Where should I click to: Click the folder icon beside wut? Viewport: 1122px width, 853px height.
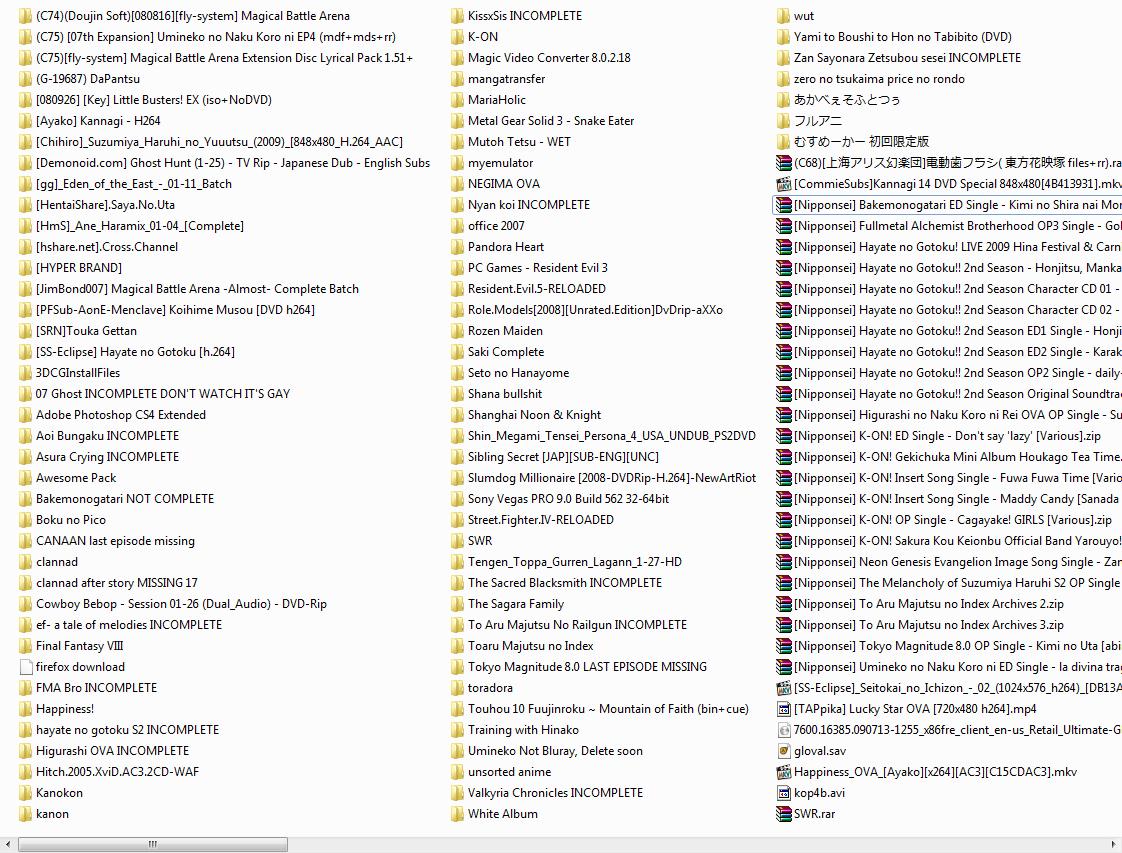coord(783,16)
